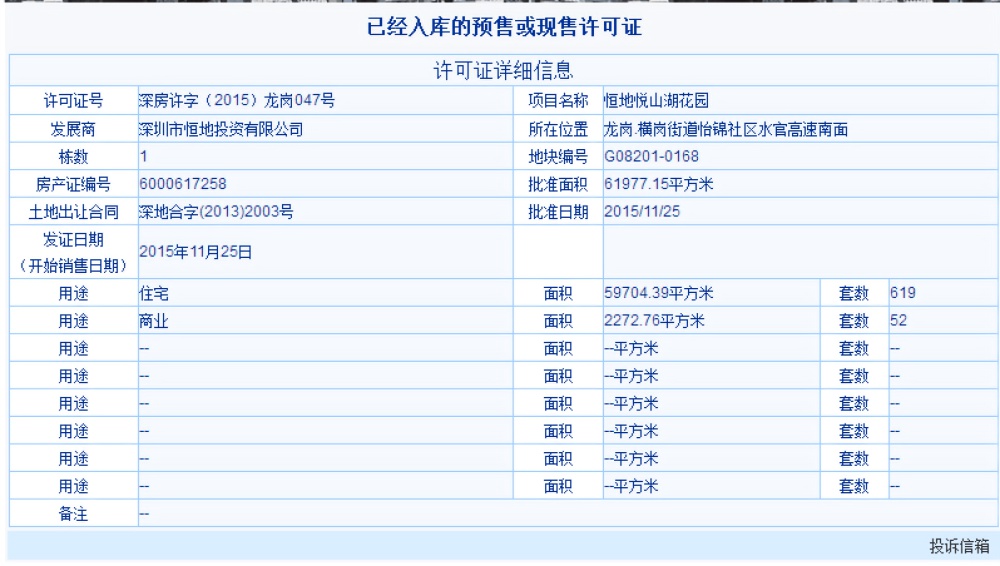Screen dimensions: 1000x566
Task: Select issue date 2015年11月25日
Action: tap(194, 252)
